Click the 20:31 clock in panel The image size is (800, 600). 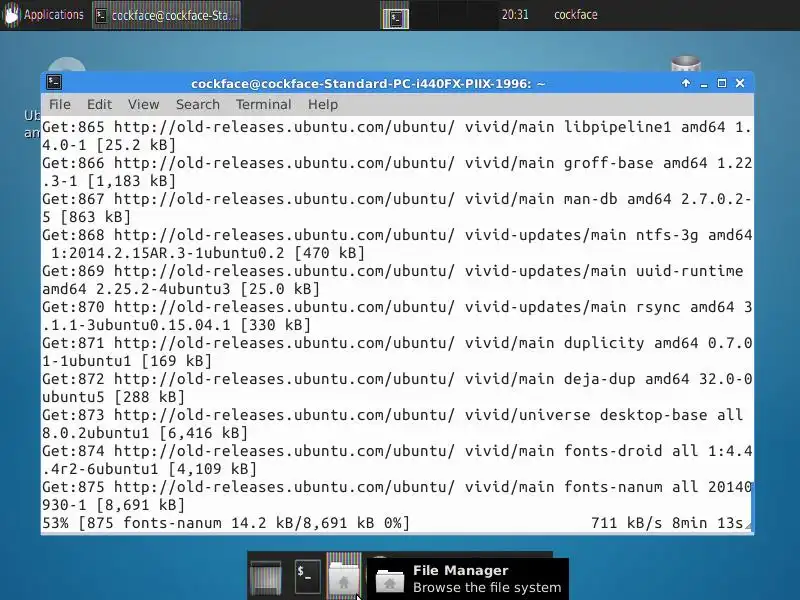click(x=515, y=14)
